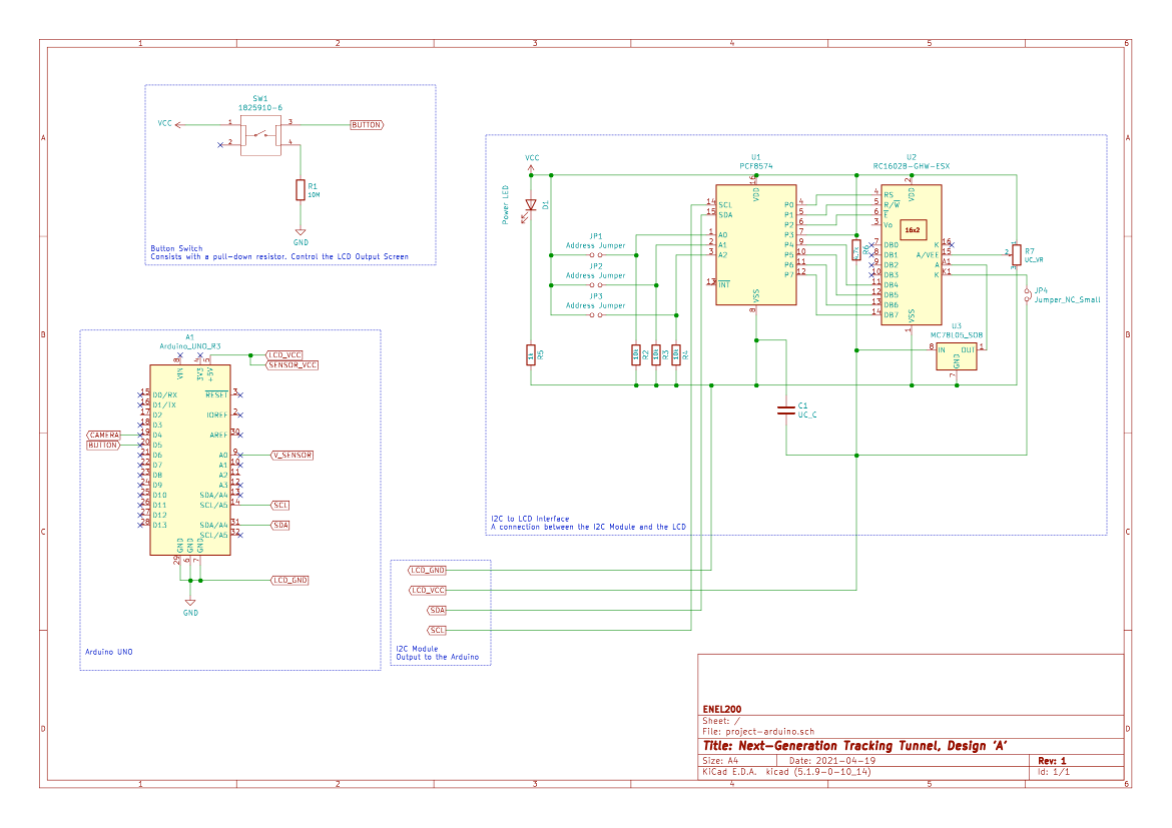The width and height of the screenshot is (1172, 828).
Task: Select the JP1 Address Jumper
Action: 595,255
